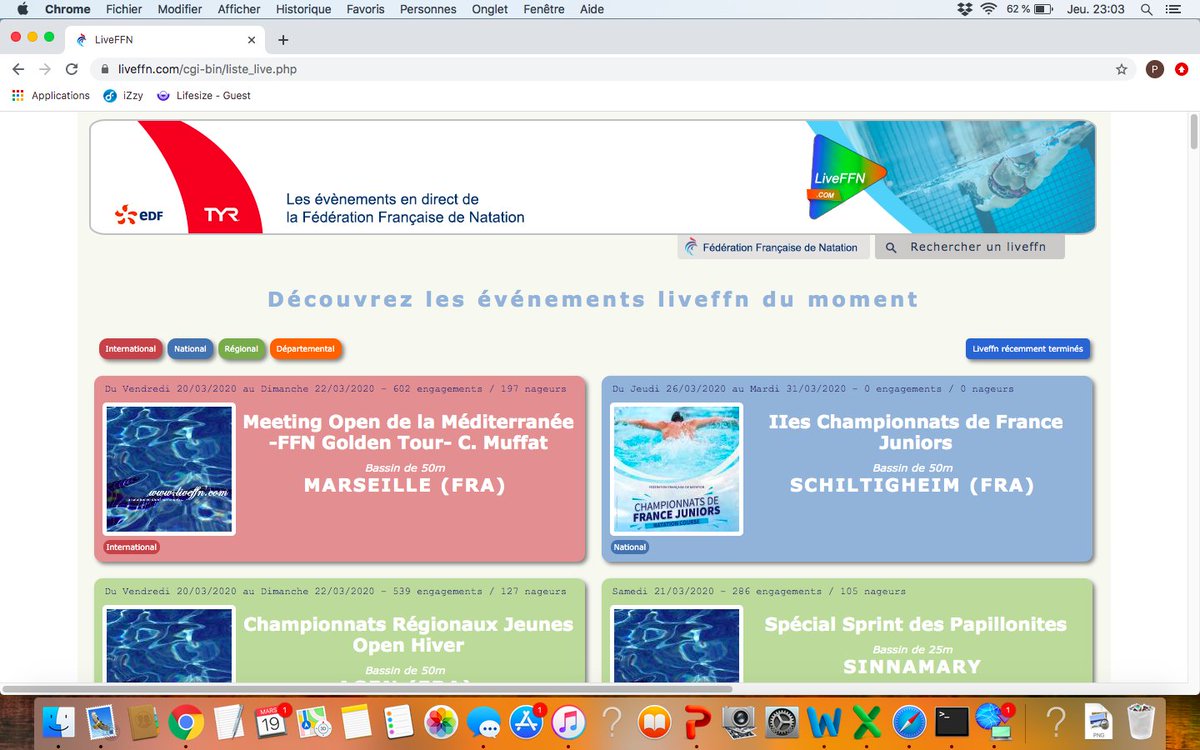Open the iZzy bookmark
The height and width of the screenshot is (750, 1200).
[124, 96]
